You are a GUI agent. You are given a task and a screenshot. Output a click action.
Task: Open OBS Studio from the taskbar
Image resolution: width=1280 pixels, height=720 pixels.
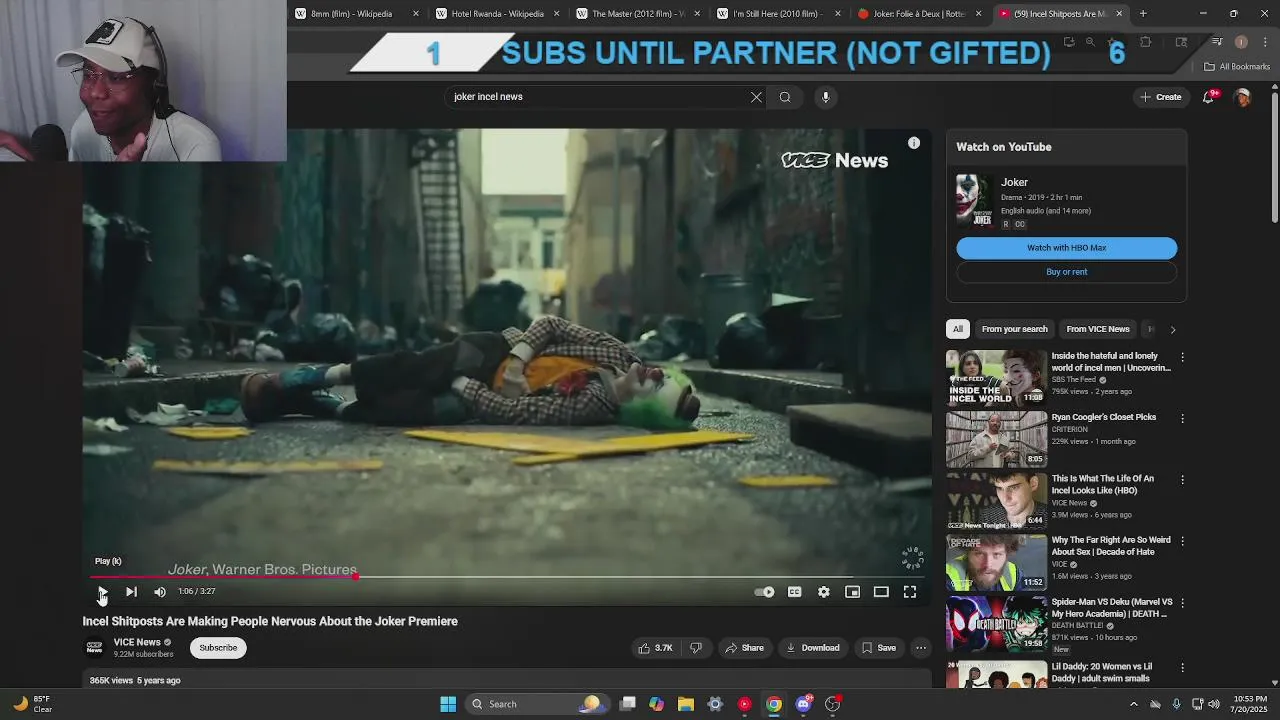point(832,704)
